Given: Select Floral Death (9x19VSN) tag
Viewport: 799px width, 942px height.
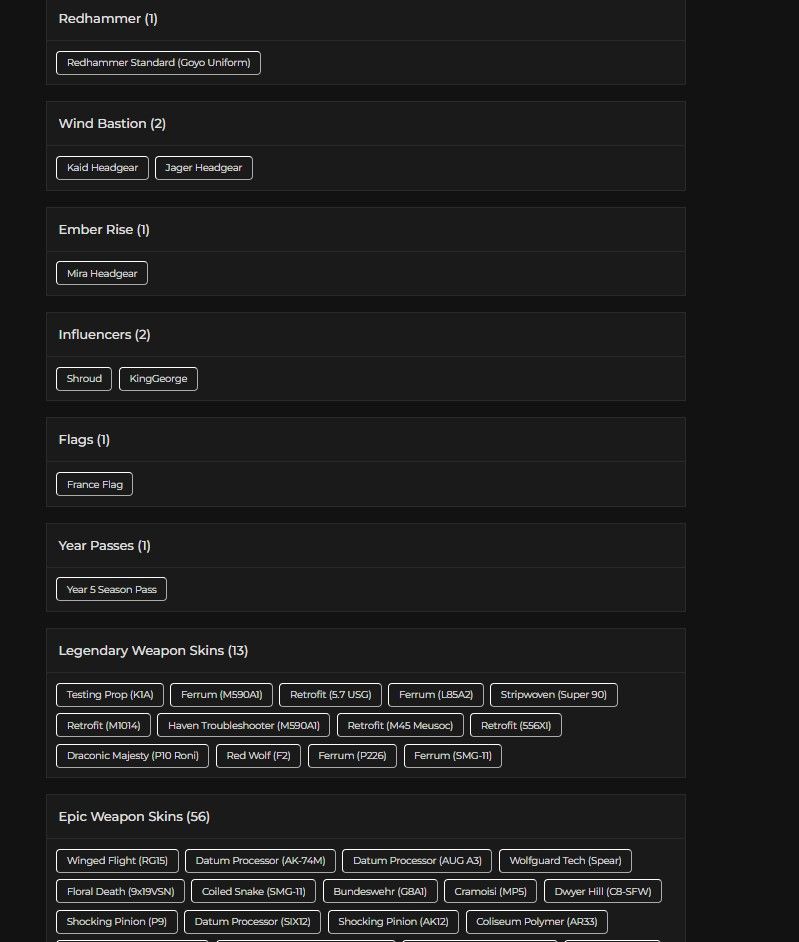Looking at the screenshot, I should coord(120,892).
